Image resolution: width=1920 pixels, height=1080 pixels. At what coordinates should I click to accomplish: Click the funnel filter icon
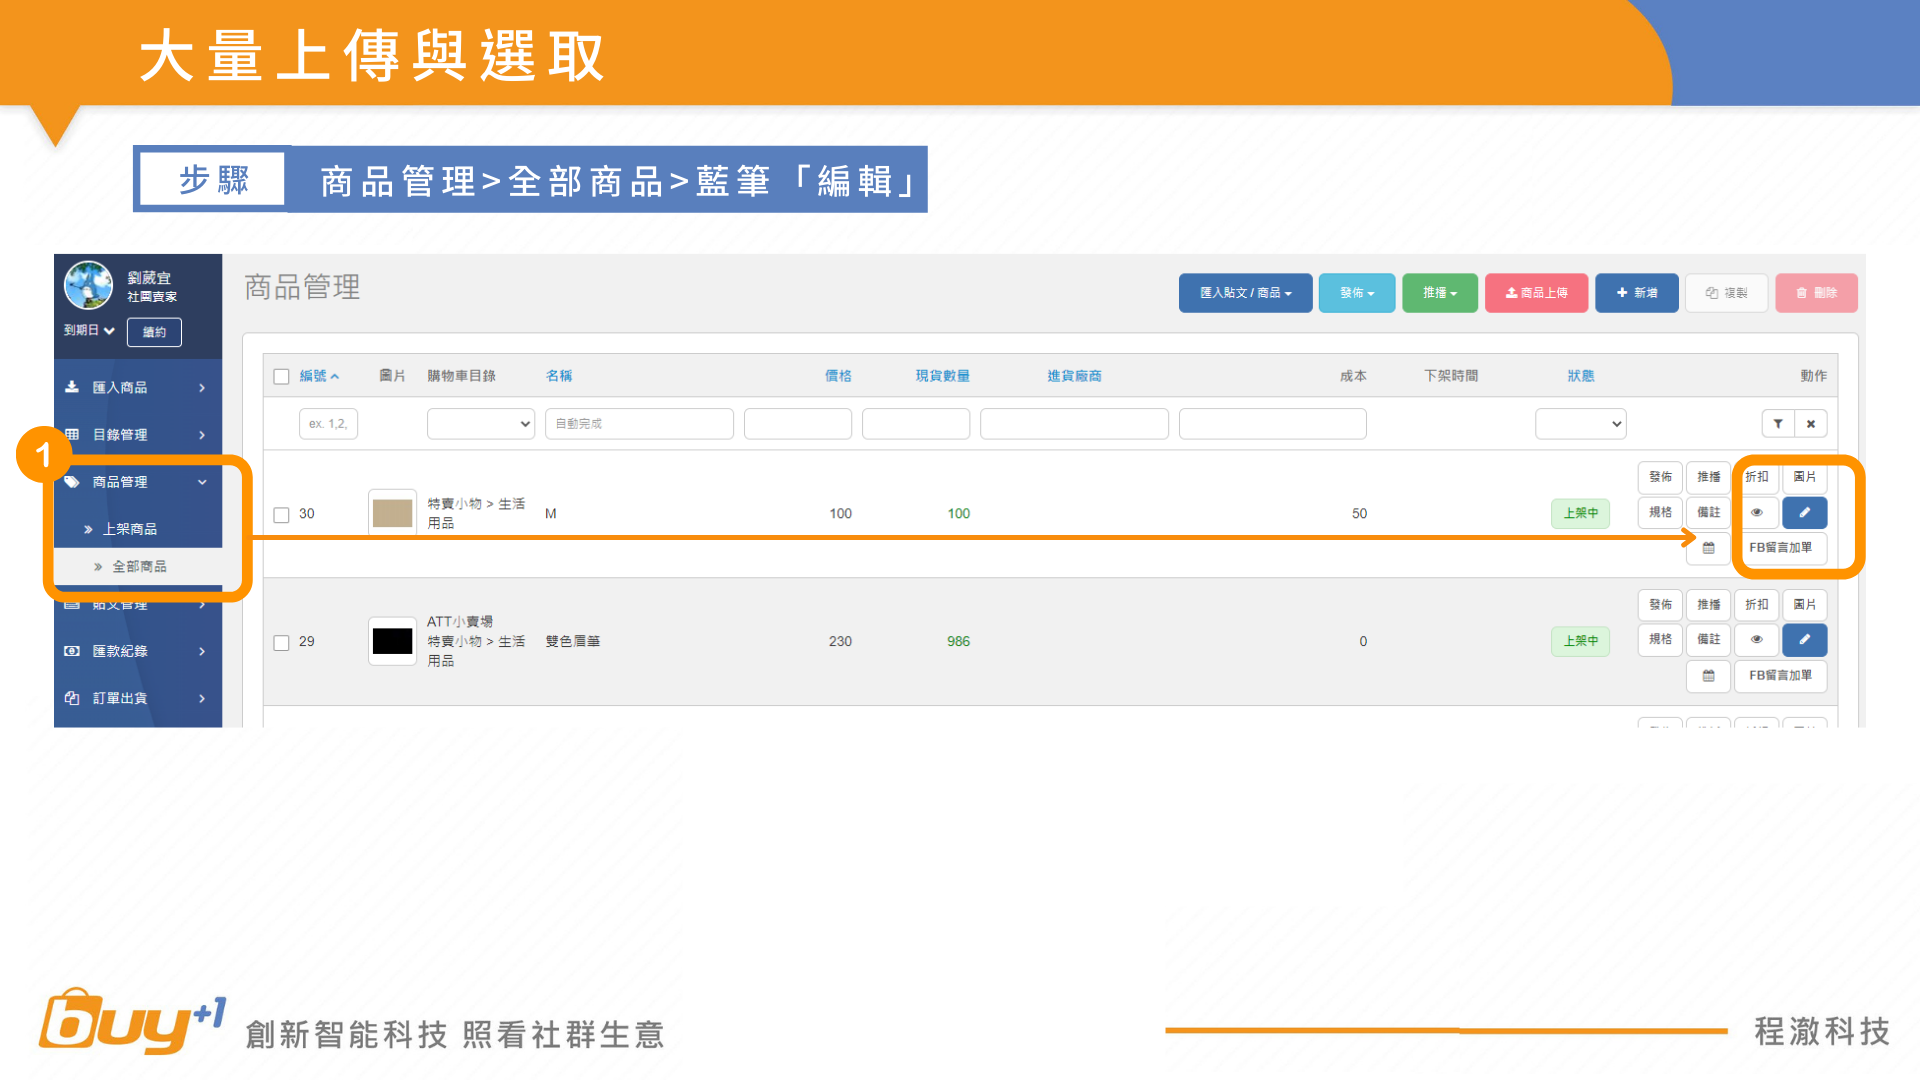click(1778, 424)
